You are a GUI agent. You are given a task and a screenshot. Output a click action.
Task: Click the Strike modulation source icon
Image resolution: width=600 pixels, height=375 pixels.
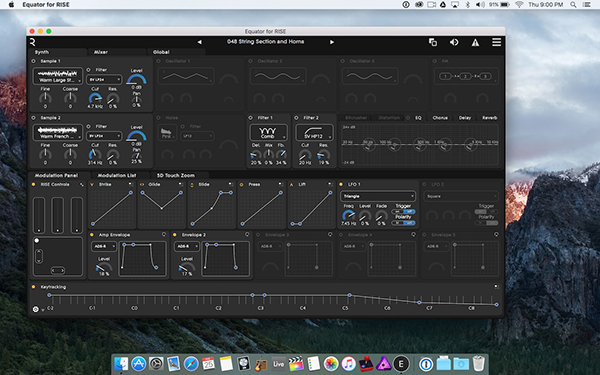92,184
